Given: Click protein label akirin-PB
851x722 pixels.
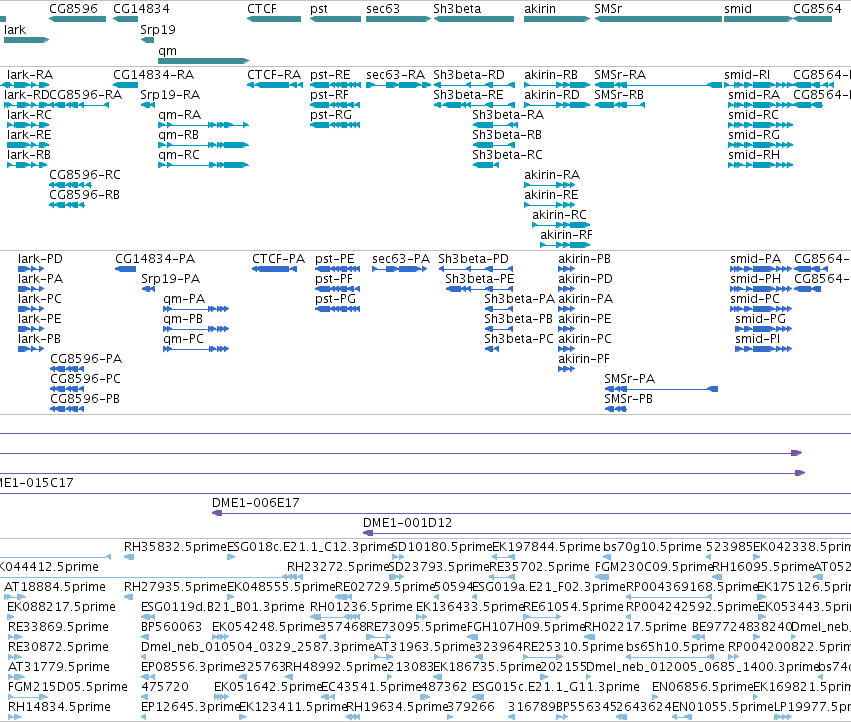Looking at the screenshot, I should click(585, 259).
